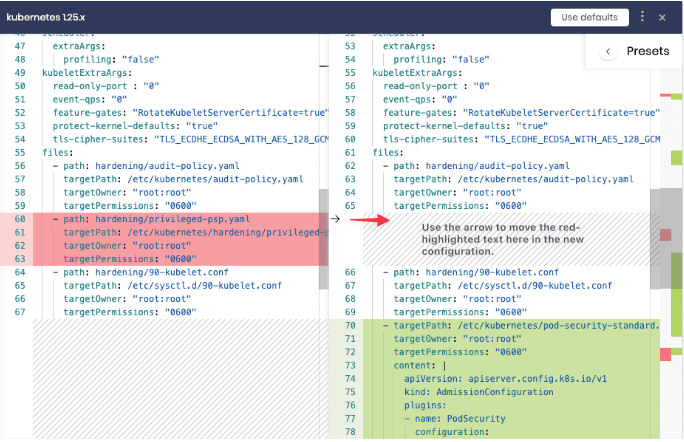Click targetPermissions on right line 72
684x442 pixels.
[460, 352]
